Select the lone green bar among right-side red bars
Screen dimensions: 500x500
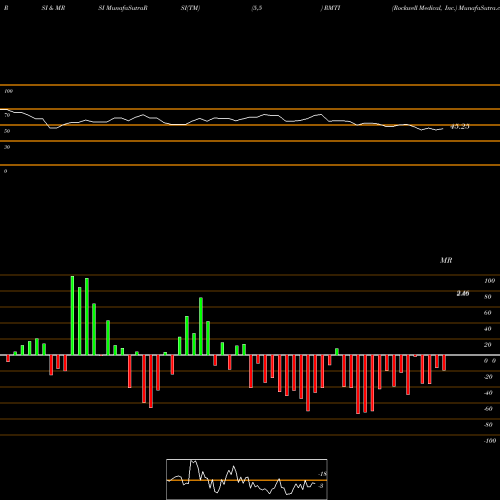[x=337, y=352]
